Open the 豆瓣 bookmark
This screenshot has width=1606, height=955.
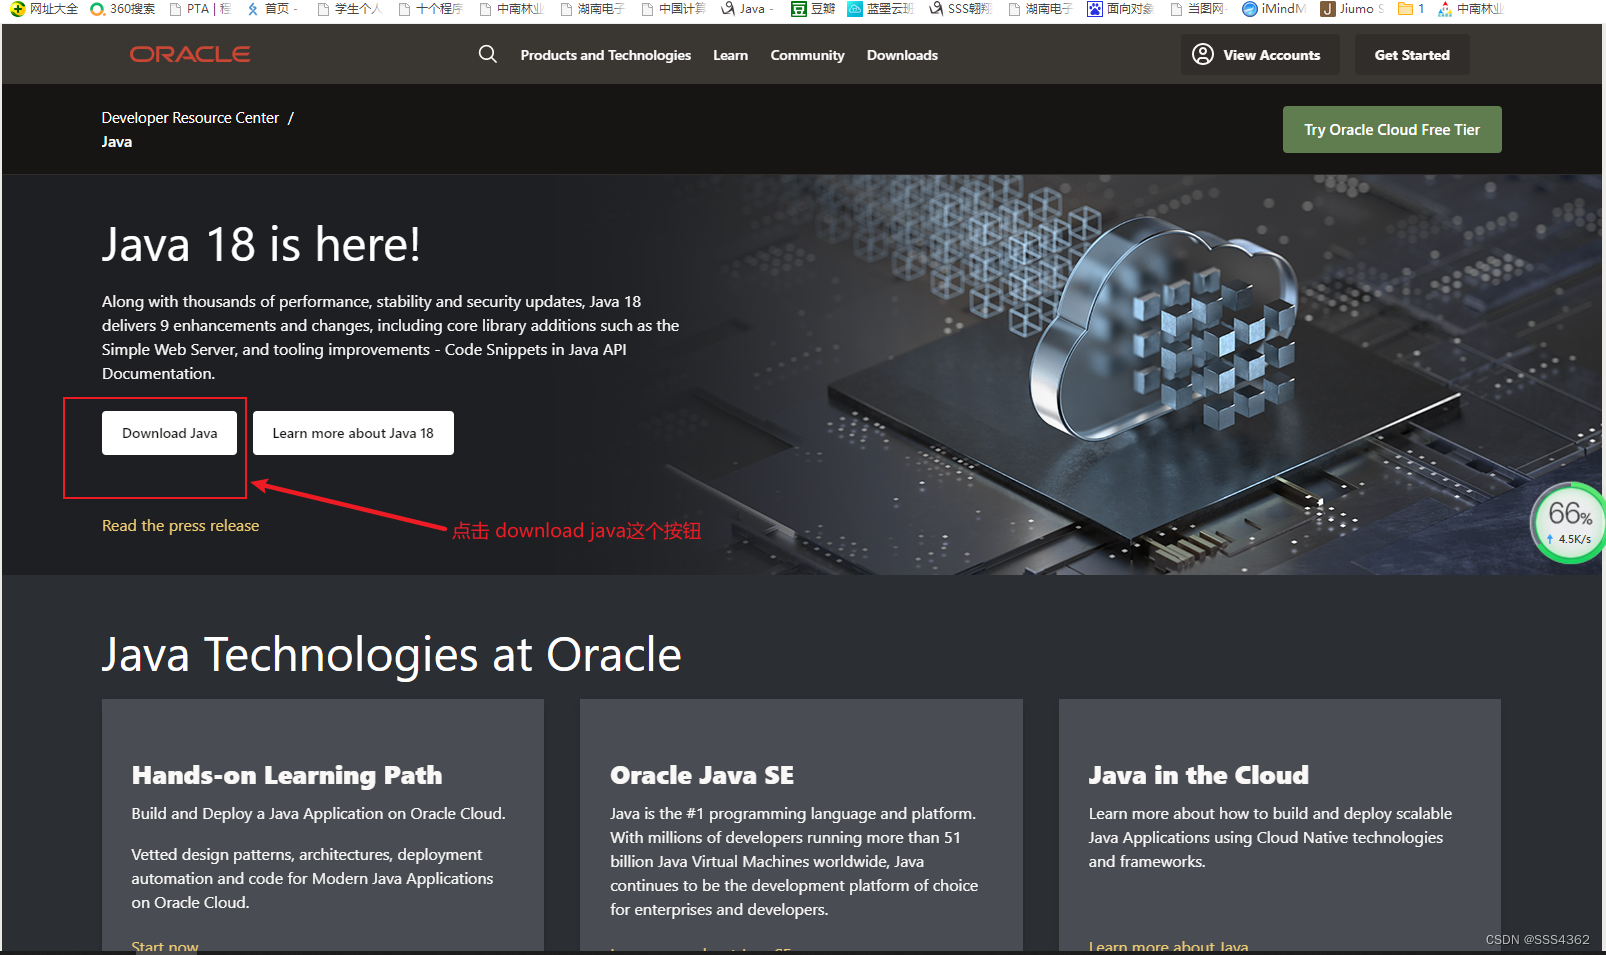812,9
